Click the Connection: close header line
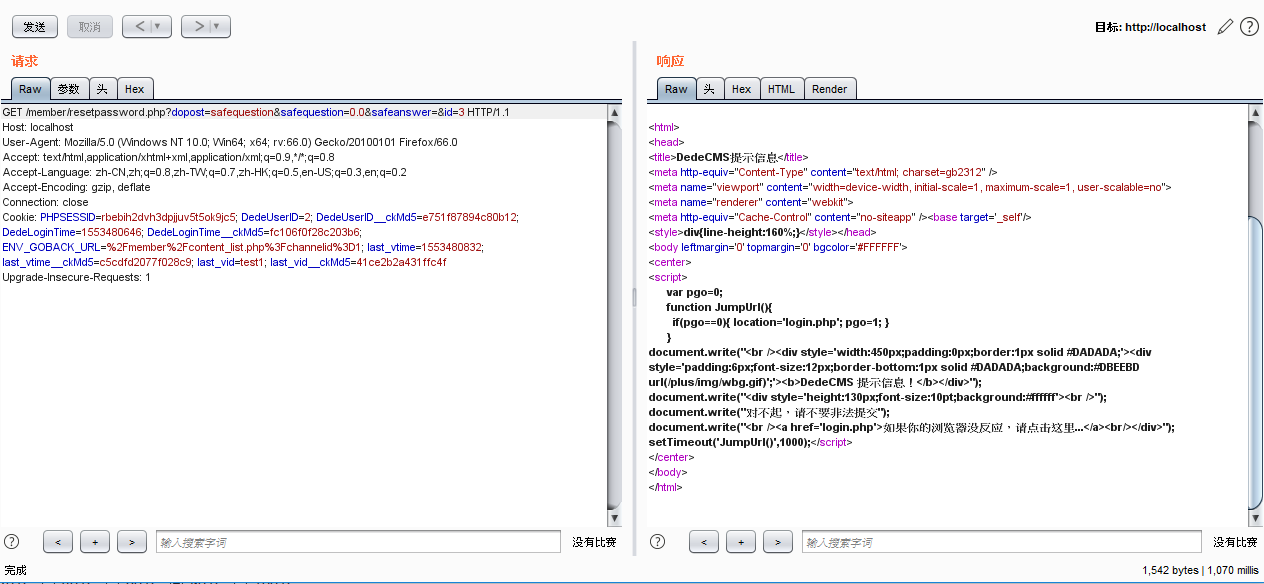 pos(45,202)
